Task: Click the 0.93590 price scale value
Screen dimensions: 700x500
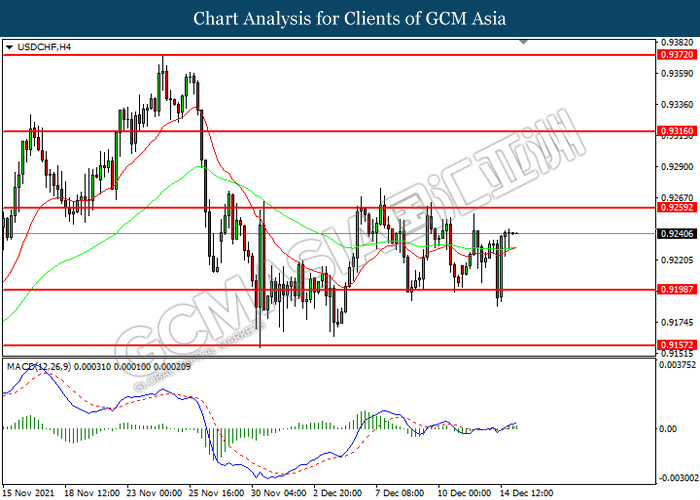Action: pos(677,73)
